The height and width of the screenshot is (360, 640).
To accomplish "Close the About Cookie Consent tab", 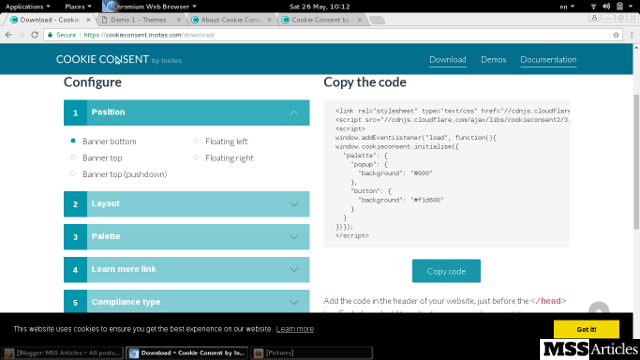I will [x=269, y=20].
